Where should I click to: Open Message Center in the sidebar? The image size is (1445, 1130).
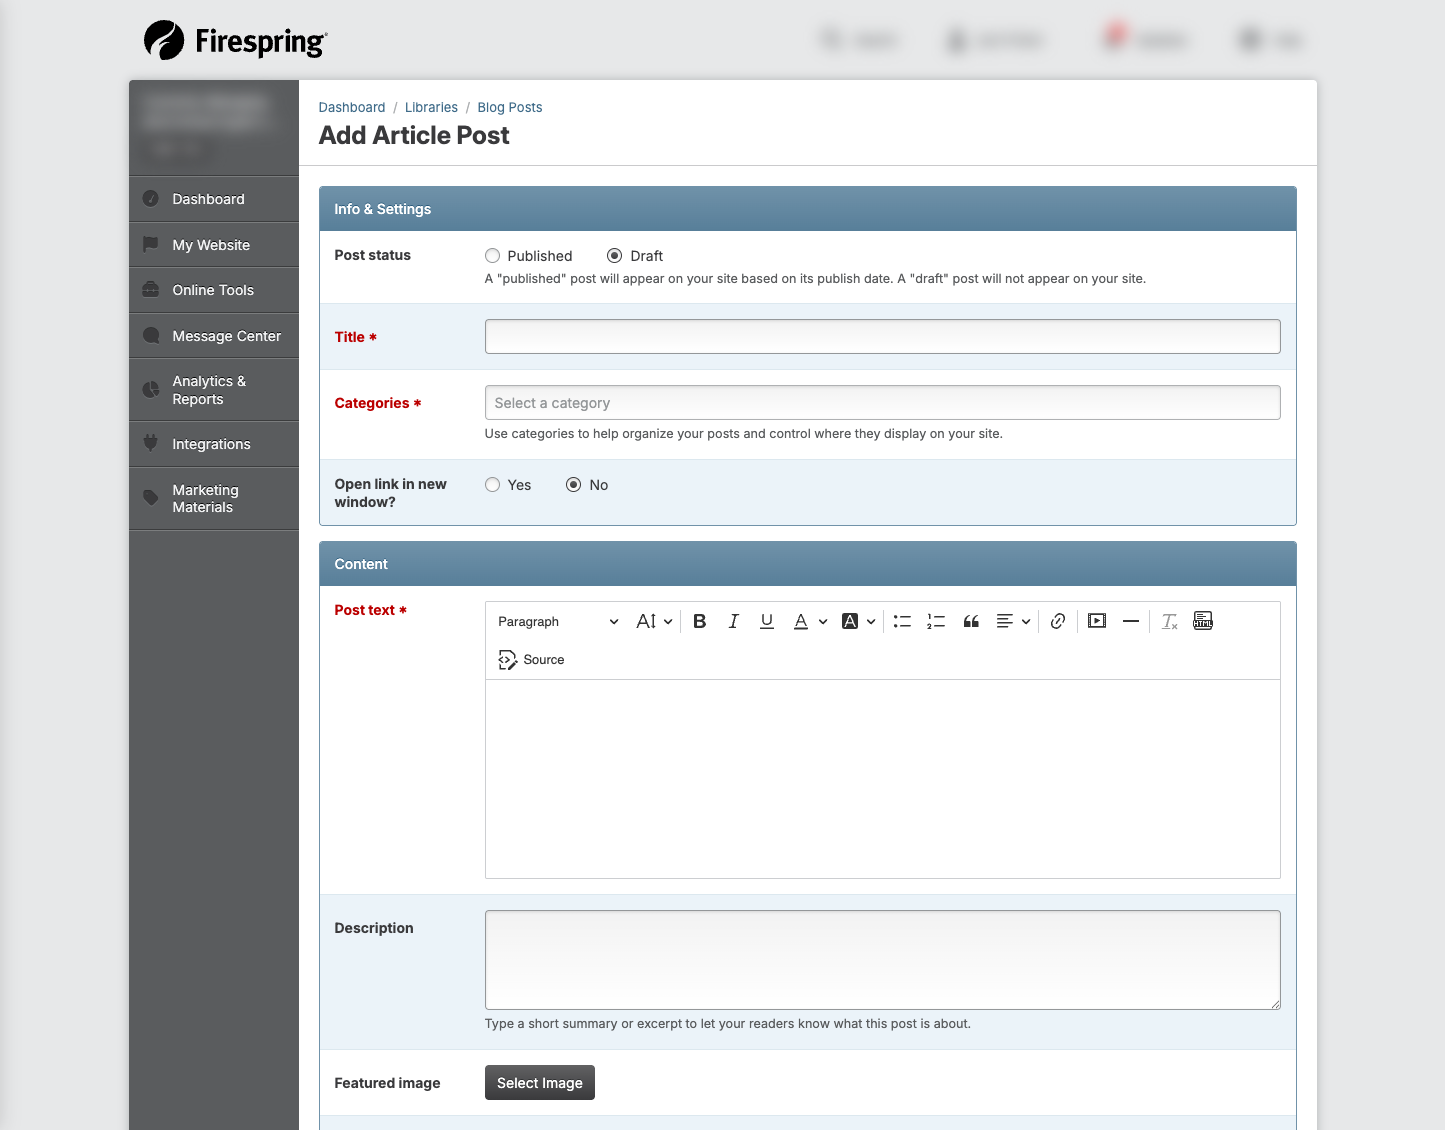tap(214, 336)
